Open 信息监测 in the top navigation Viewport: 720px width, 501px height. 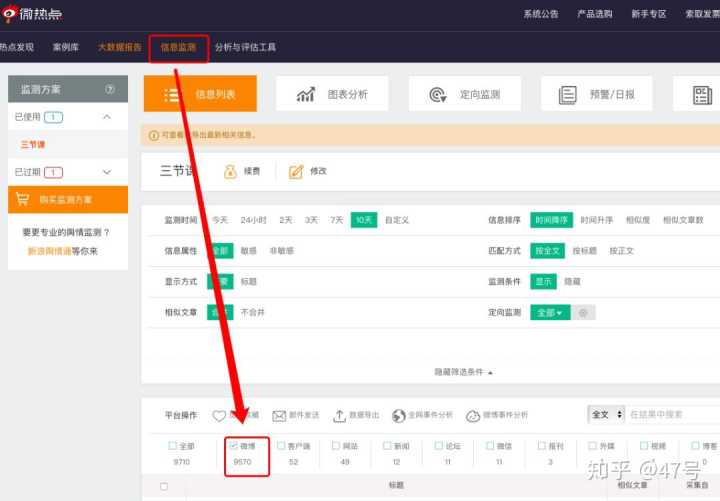pos(178,47)
